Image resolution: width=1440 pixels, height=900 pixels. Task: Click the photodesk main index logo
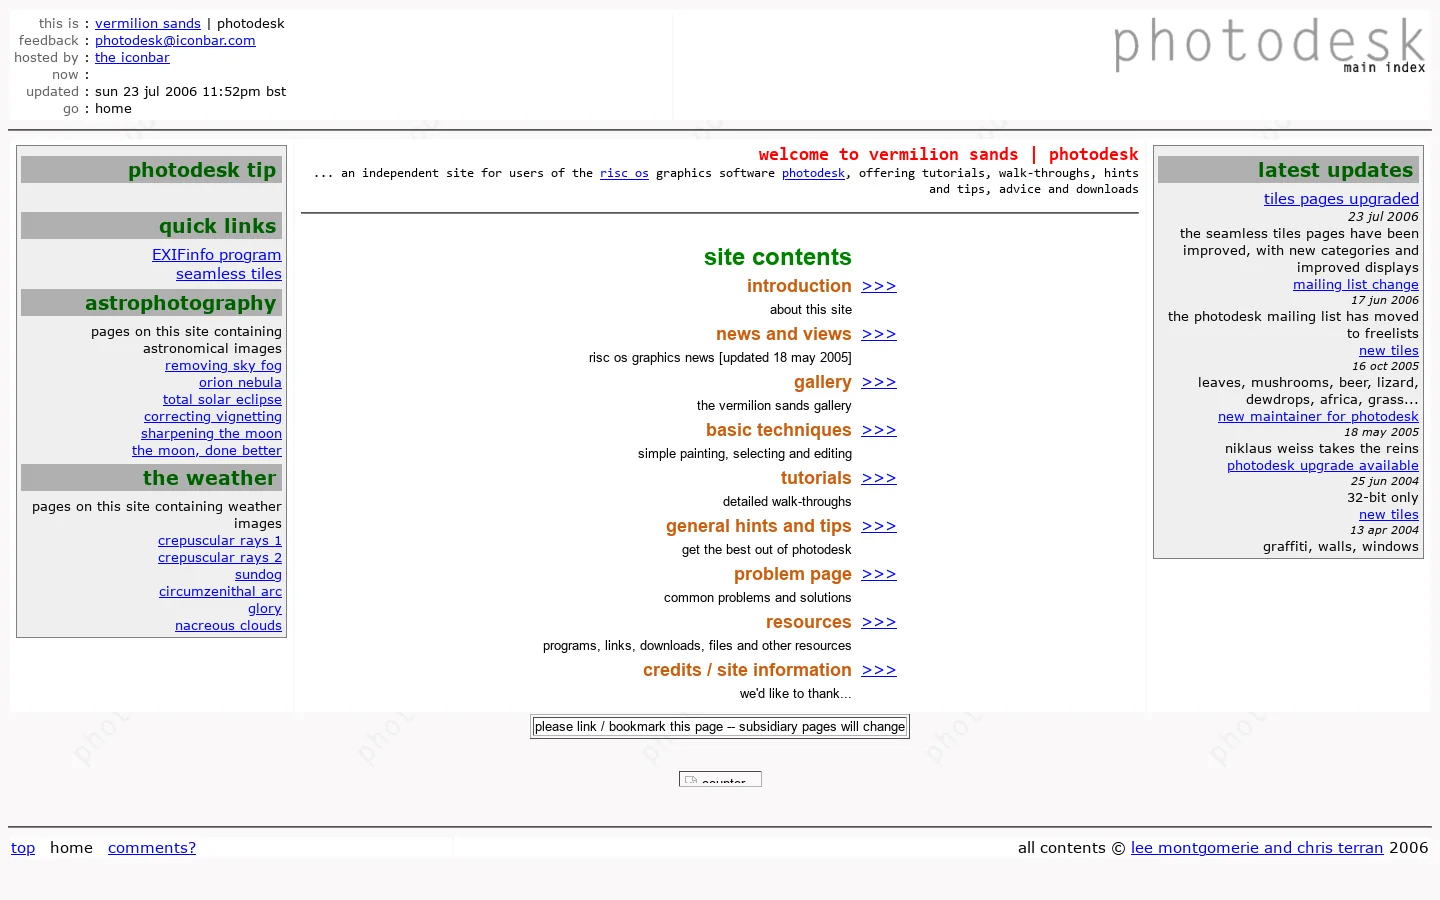click(1269, 45)
